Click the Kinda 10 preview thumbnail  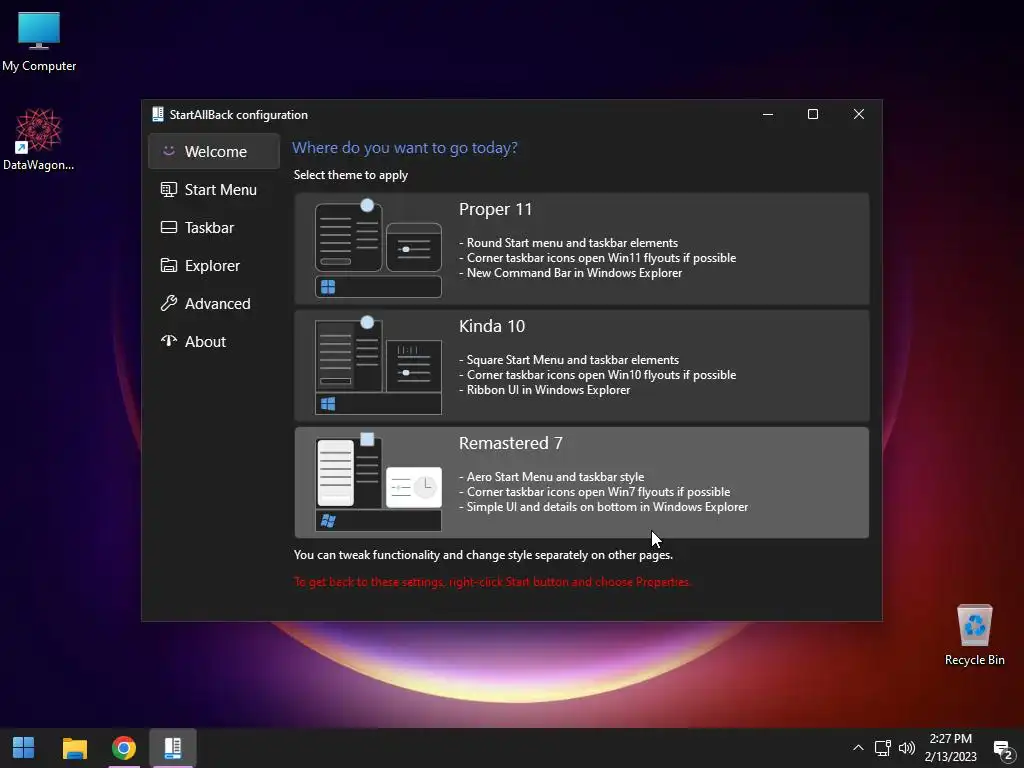(378, 366)
